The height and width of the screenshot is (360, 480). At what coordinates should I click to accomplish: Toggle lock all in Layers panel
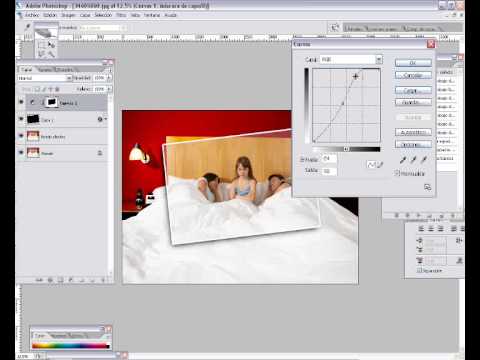tap(57, 89)
